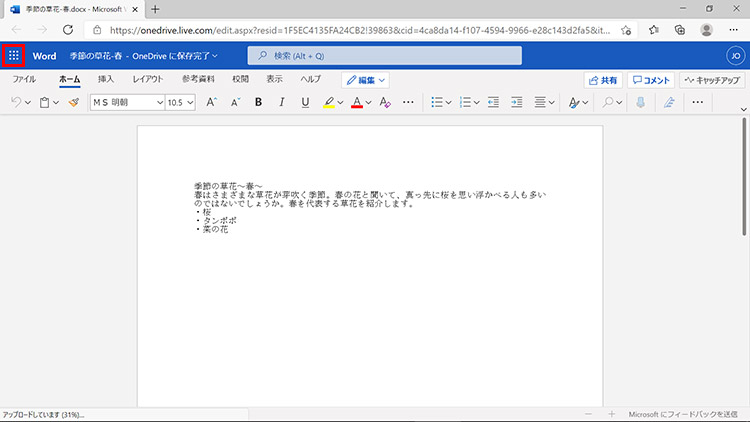Click the clear formatting icon

[385, 102]
